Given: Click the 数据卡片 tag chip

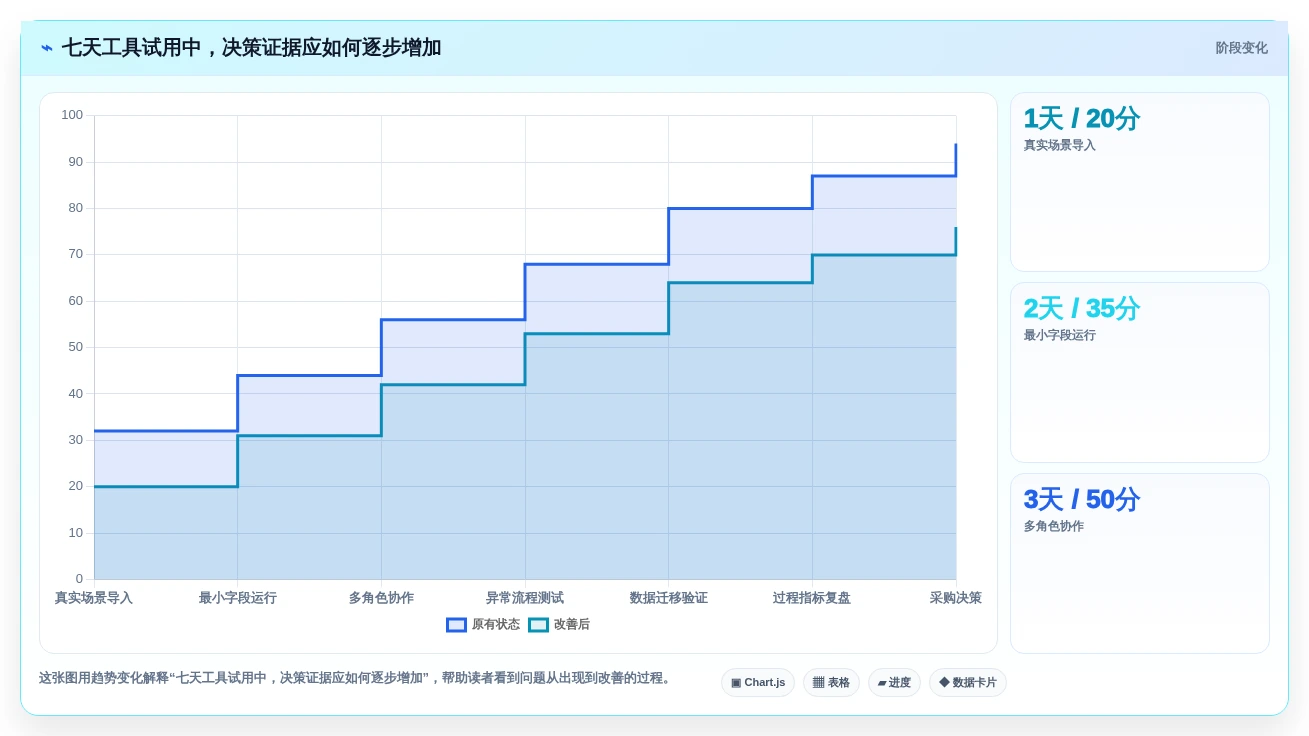Looking at the screenshot, I should click(967, 683).
